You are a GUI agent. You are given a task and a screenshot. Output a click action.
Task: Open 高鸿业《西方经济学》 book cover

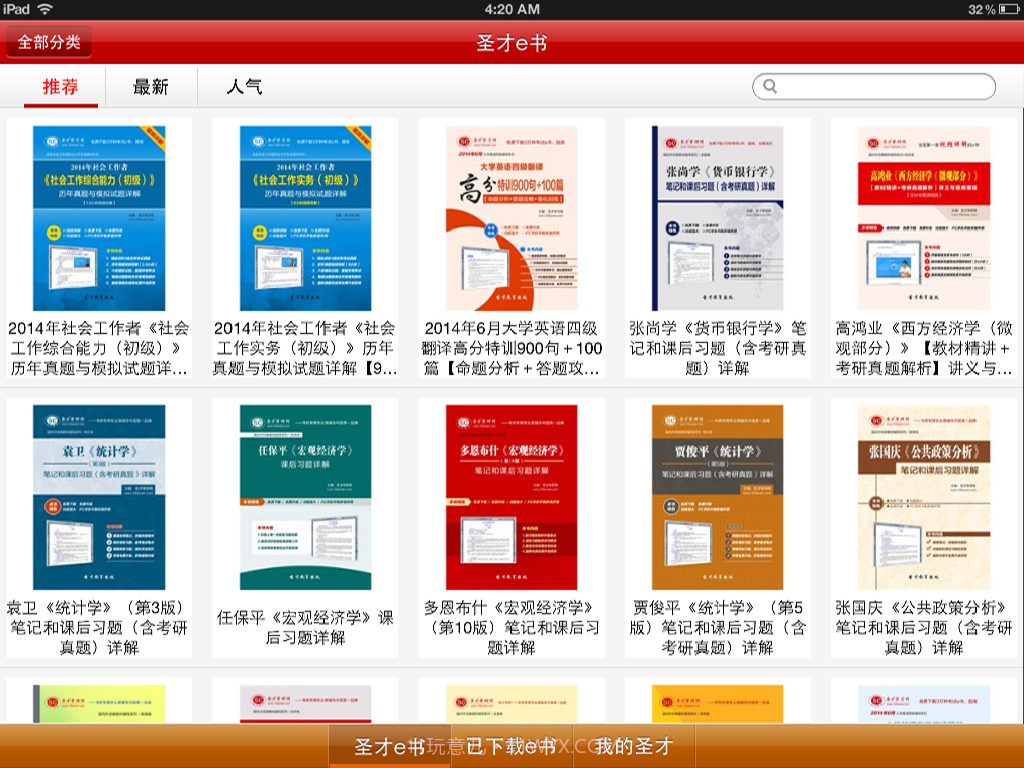tap(925, 215)
